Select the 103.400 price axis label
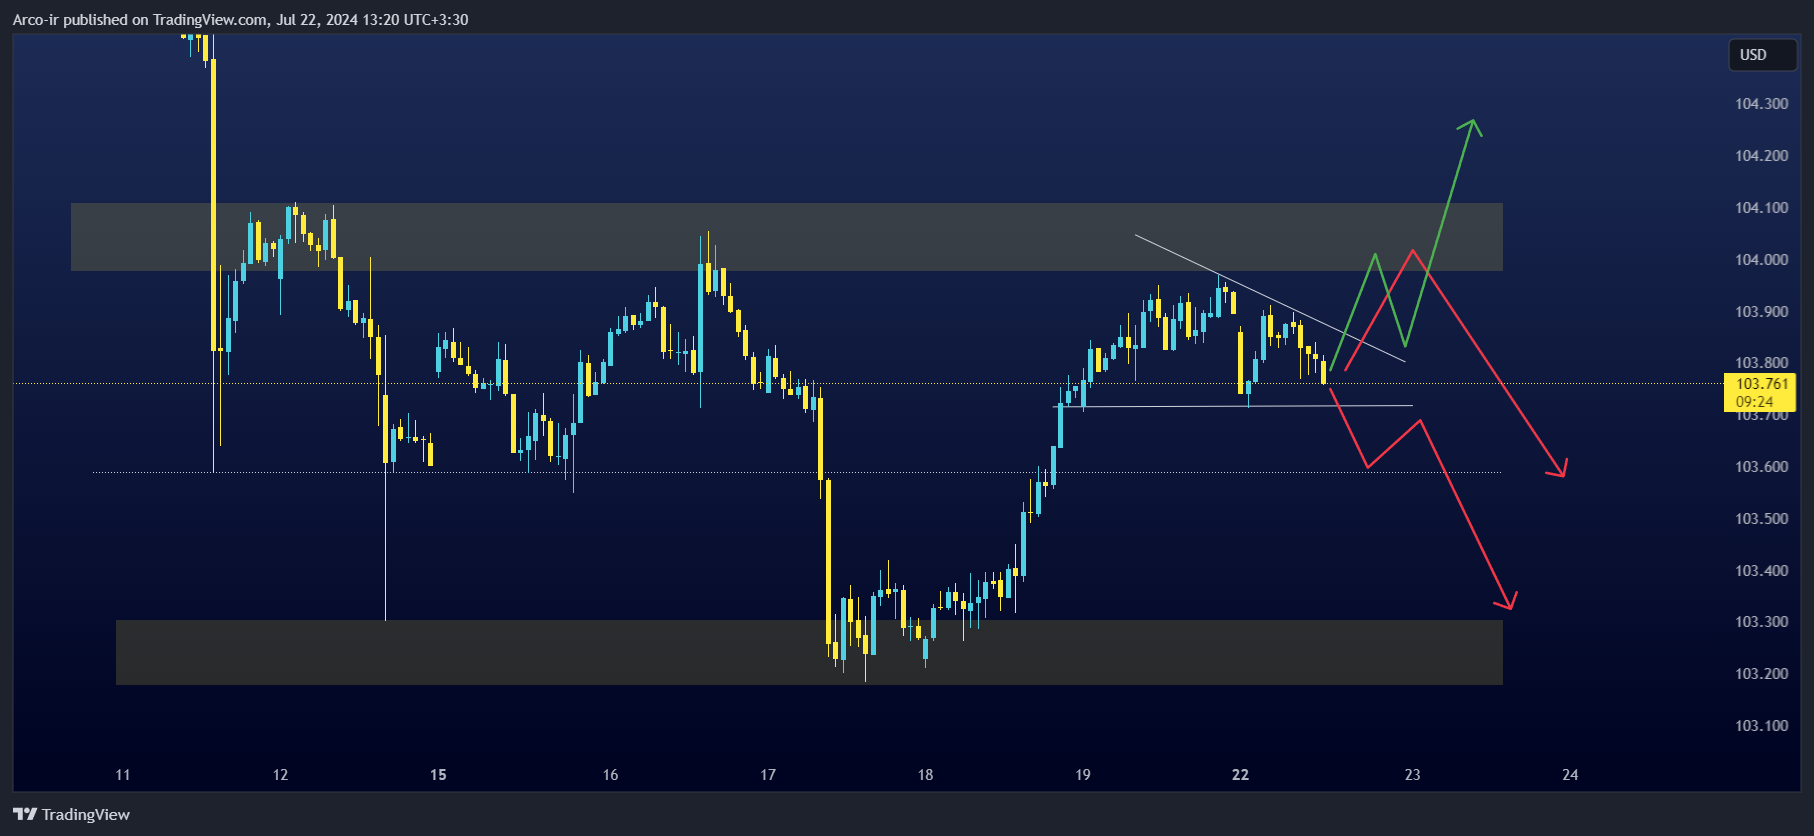The height and width of the screenshot is (836, 1814). [x=1761, y=571]
